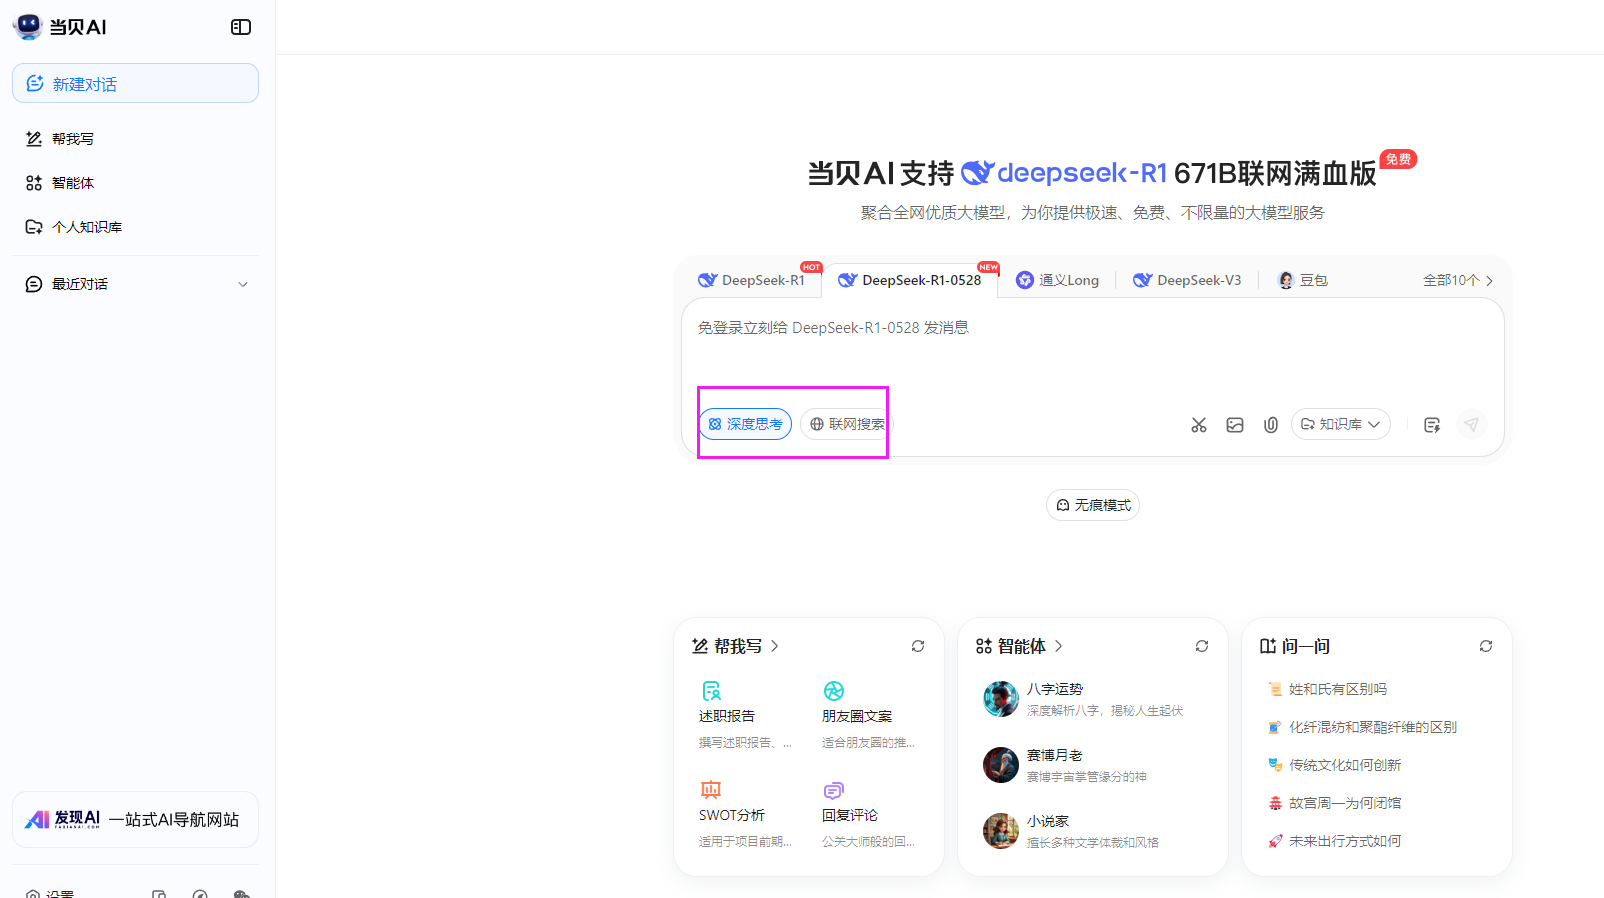Image resolution: width=1604 pixels, height=898 pixels.
Task: Toggle 深度思考 deep thinking mode
Action: pos(745,424)
